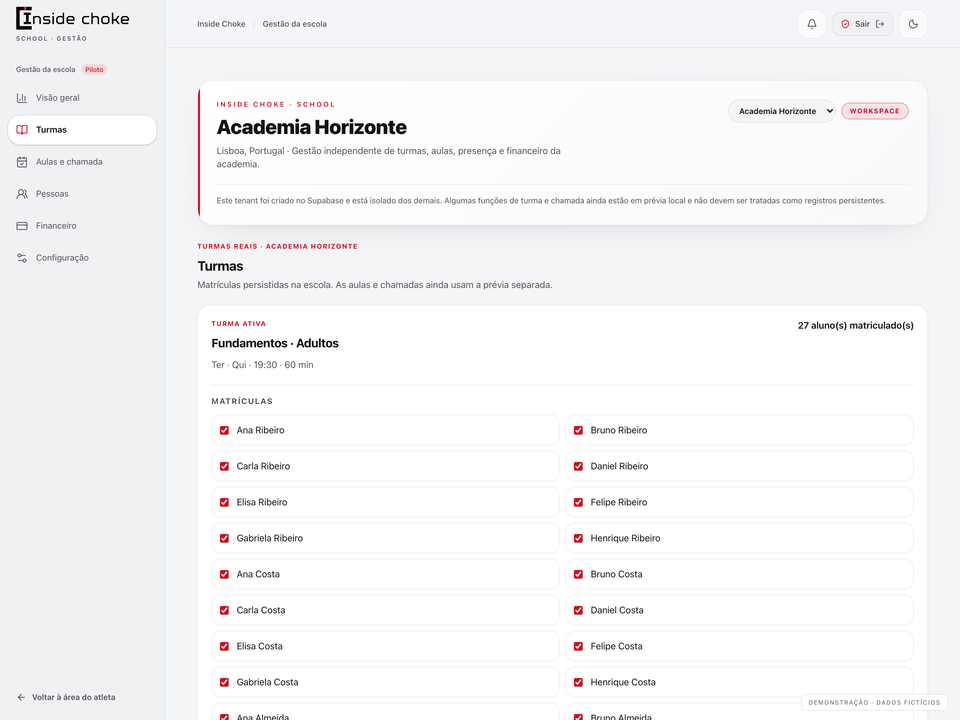The image size is (960, 720).
Task: Click the Inside Choke logo icon
Action: 23,18
